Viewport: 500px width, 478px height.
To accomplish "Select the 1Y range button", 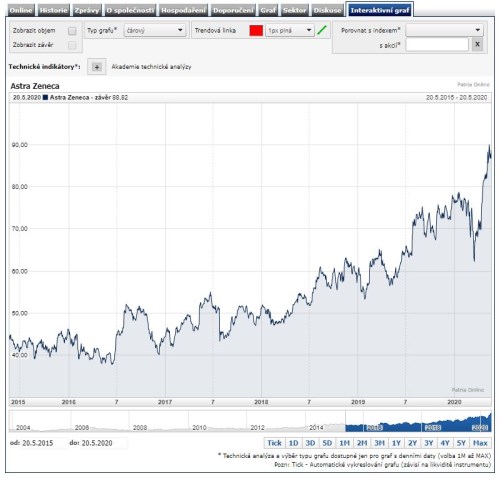I will 396,443.
